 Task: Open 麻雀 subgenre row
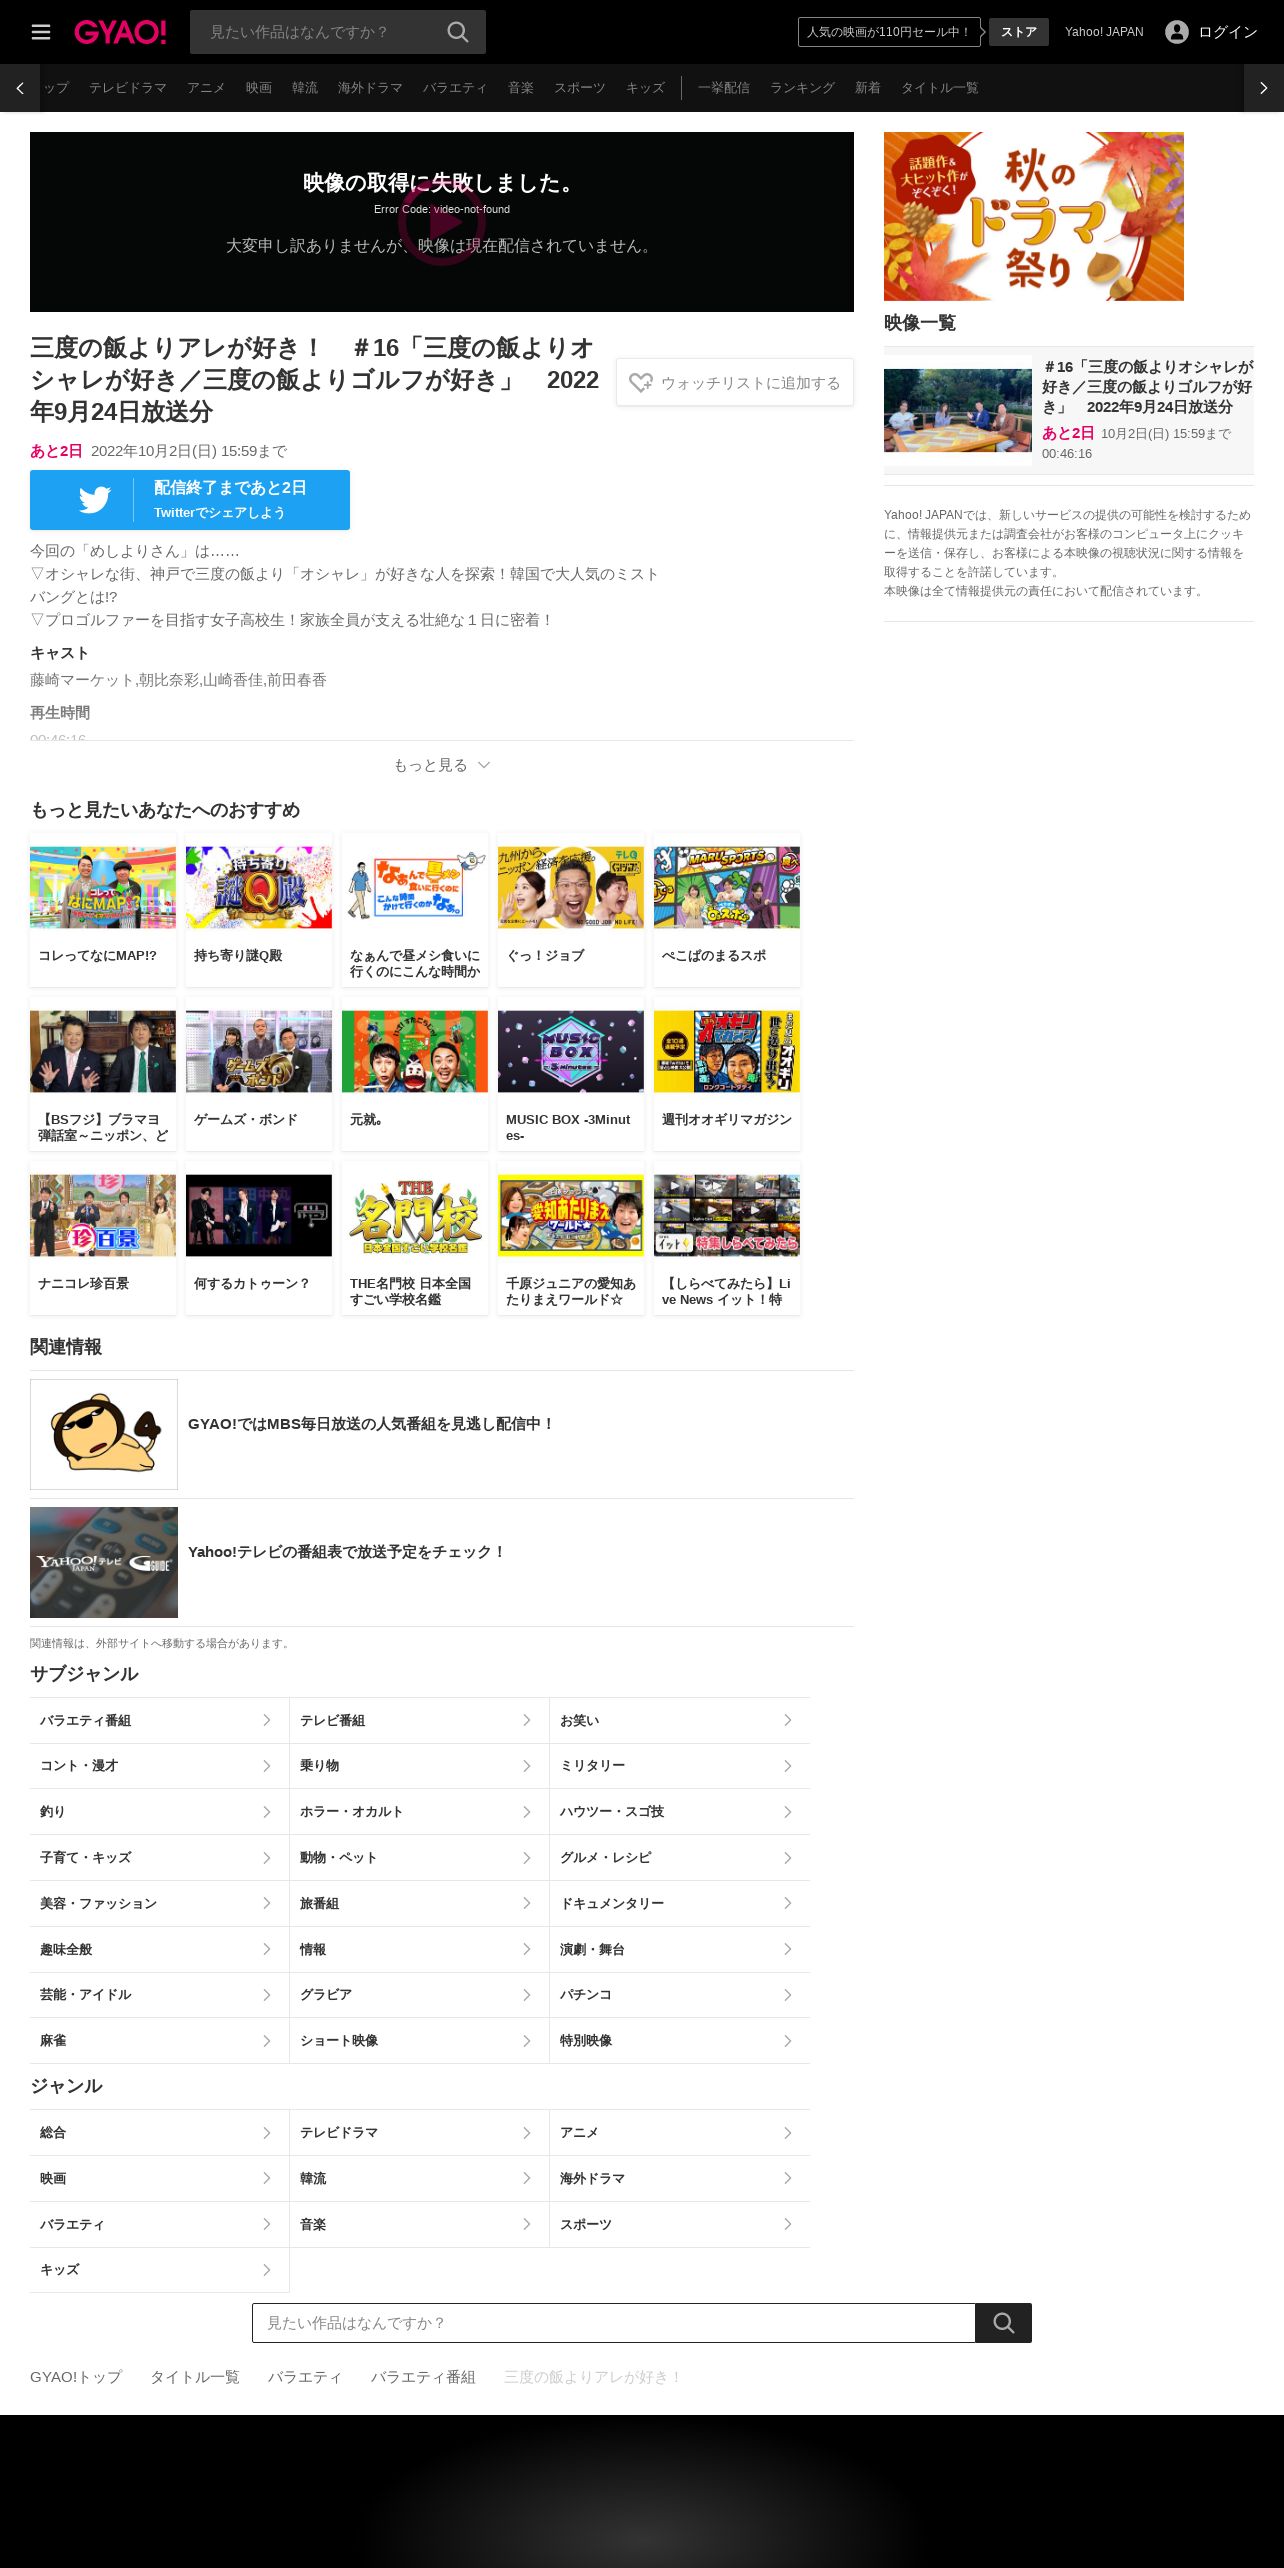pyautogui.click(x=159, y=2041)
